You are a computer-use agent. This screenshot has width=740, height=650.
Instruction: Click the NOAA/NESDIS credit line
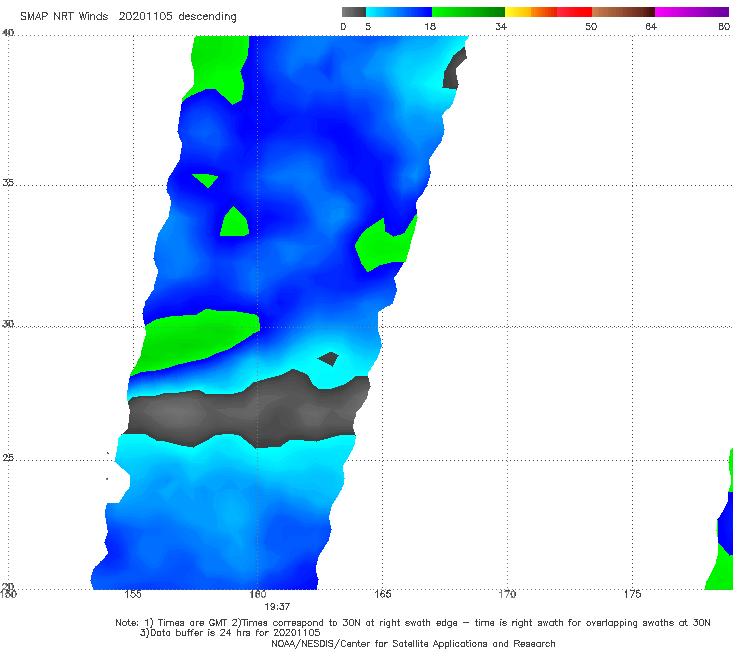tap(413, 644)
